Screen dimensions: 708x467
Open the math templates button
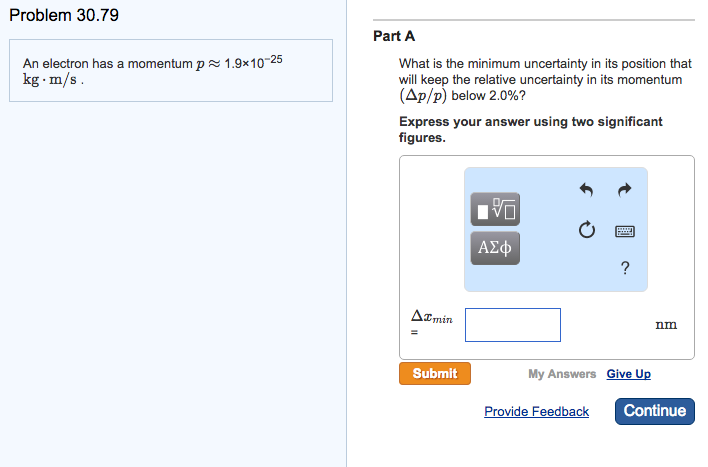point(495,209)
